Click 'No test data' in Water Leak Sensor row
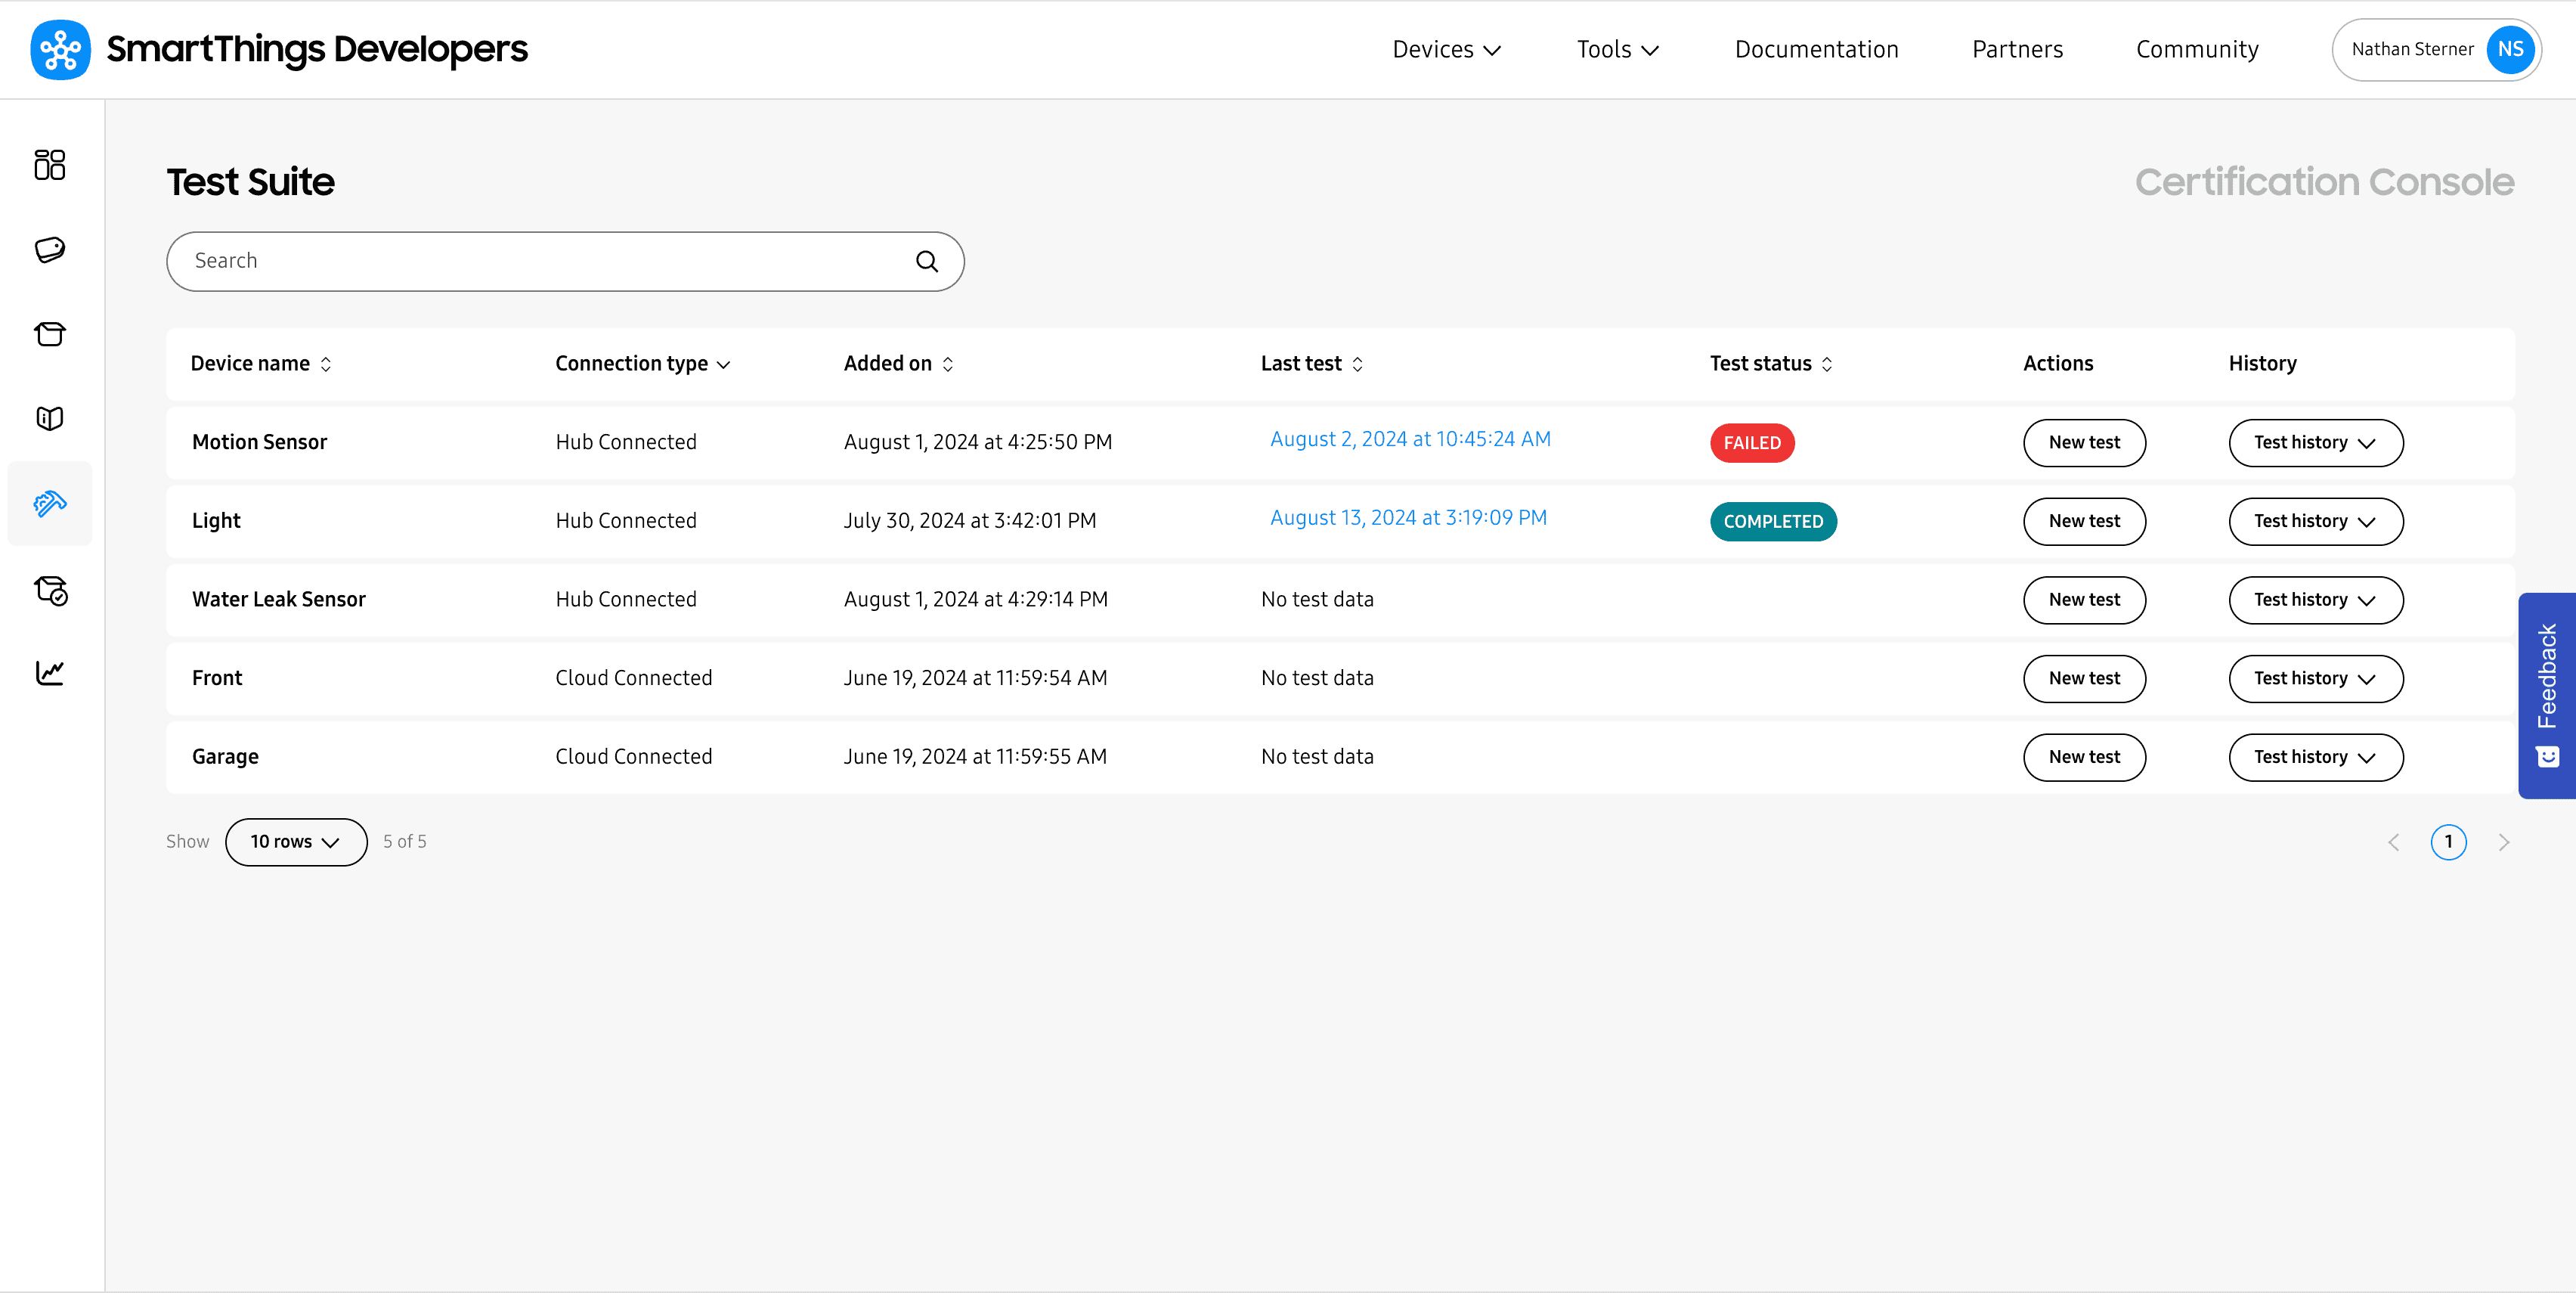Viewport: 2576px width, 1293px height. [x=1317, y=599]
